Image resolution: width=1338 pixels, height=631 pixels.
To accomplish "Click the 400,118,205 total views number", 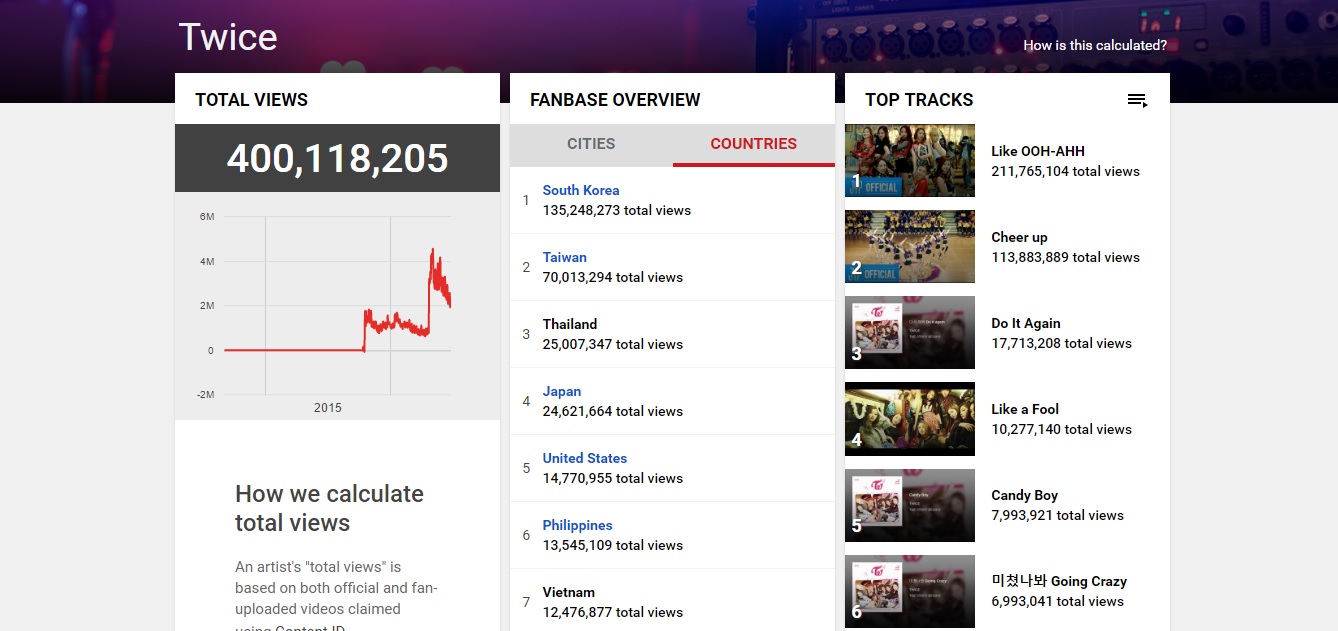I will point(337,158).
